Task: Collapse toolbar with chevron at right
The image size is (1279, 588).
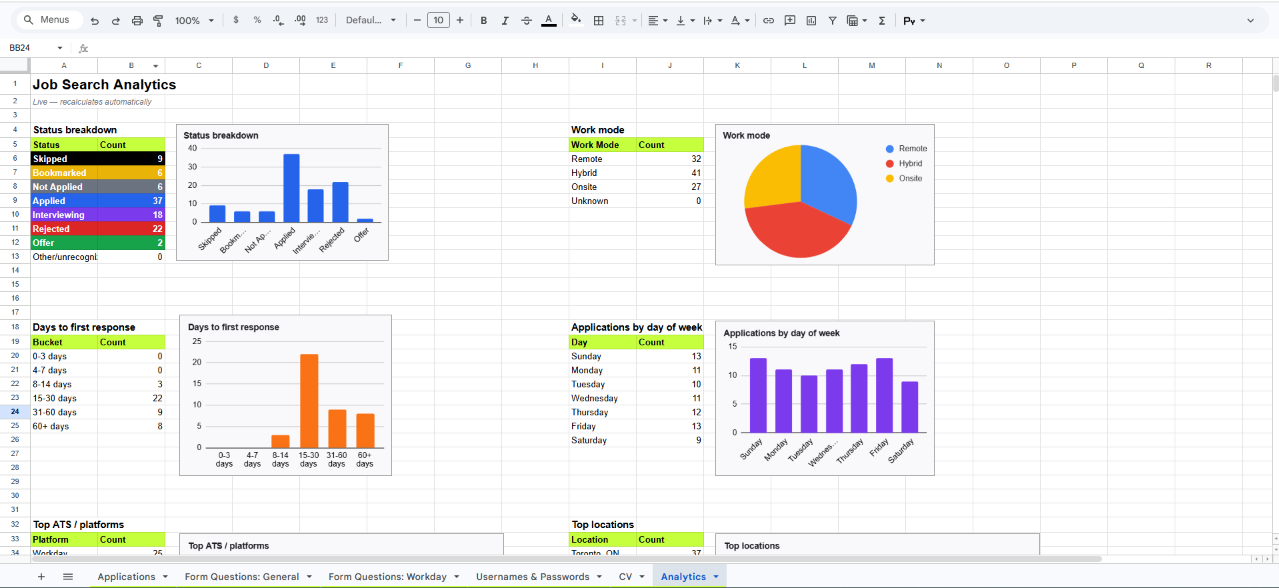Action: pyautogui.click(x=1250, y=20)
